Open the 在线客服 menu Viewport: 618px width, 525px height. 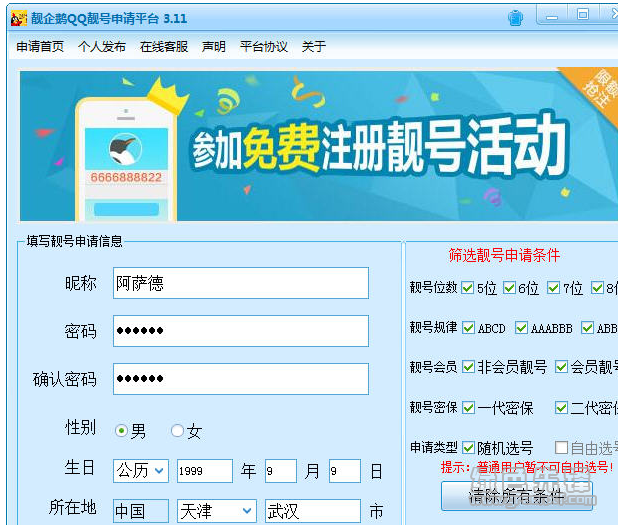coord(164,47)
